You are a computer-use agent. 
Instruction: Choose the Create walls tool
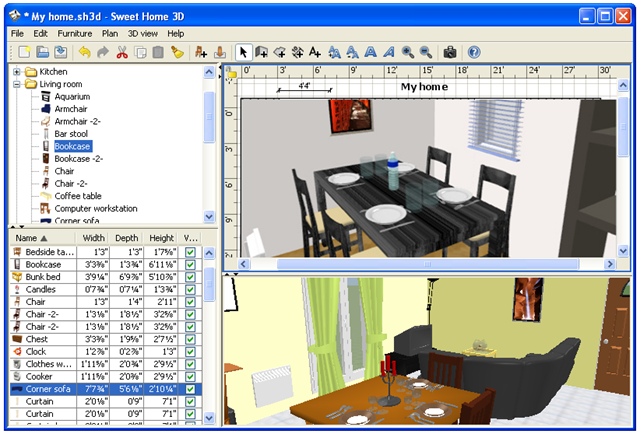tap(261, 52)
